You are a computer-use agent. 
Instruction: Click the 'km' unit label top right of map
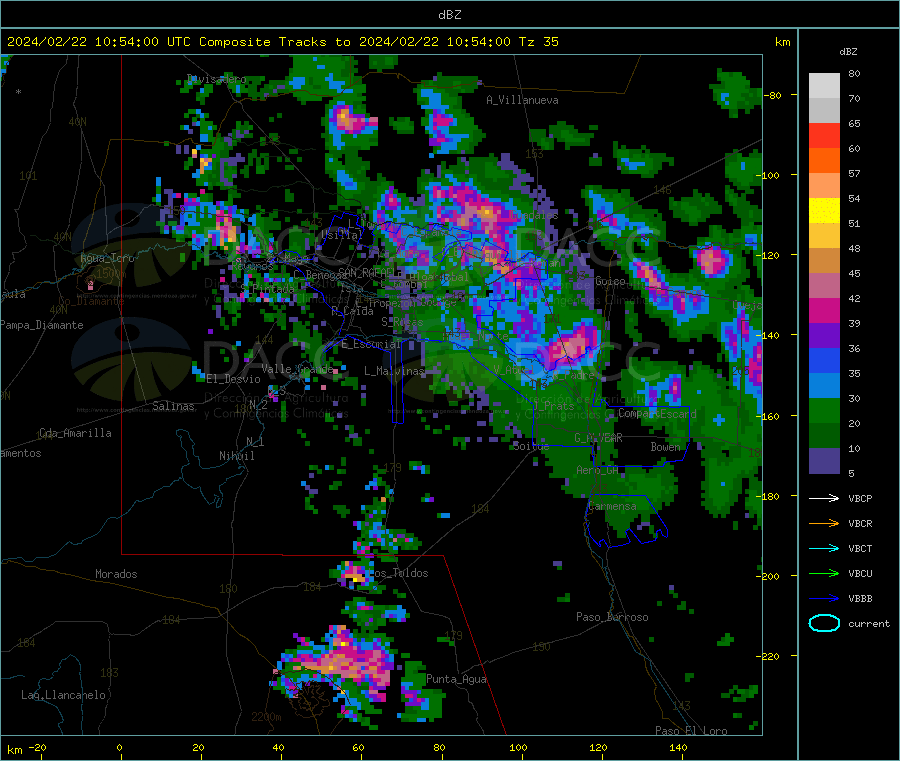pyautogui.click(x=782, y=42)
